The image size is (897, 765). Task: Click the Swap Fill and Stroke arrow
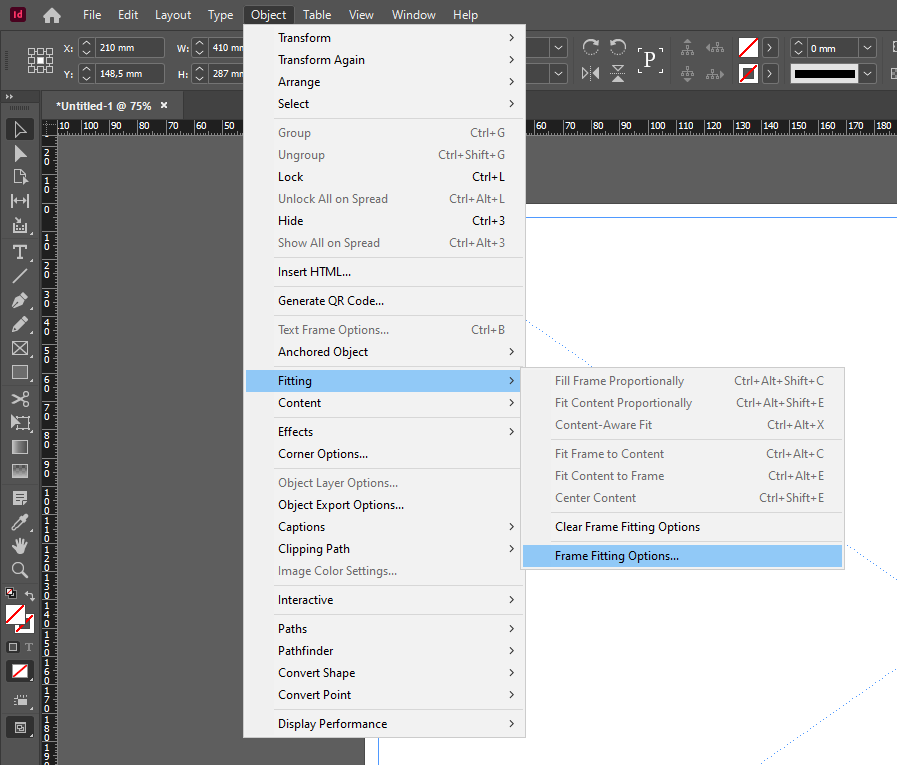click(29, 595)
